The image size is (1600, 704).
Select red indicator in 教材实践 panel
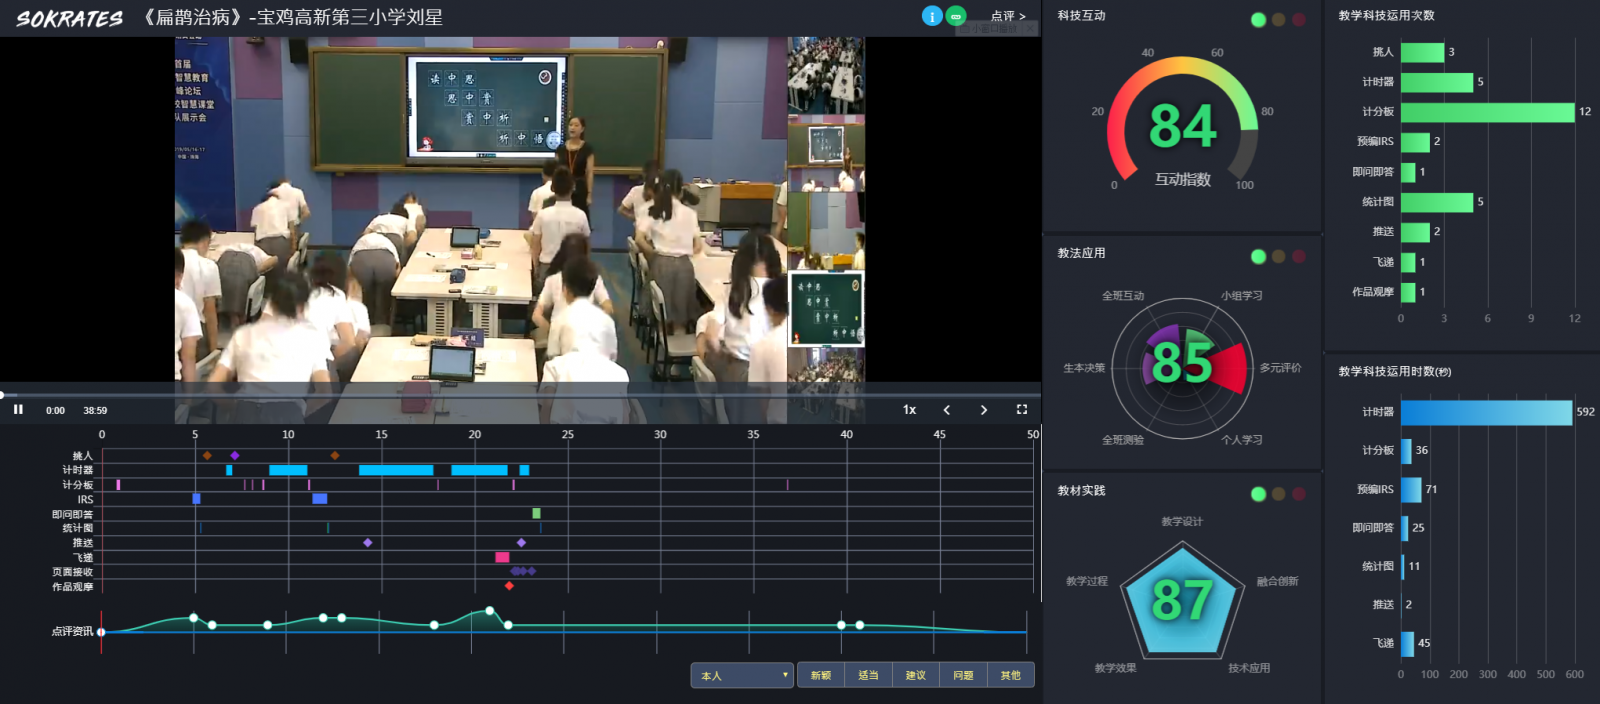(x=1298, y=494)
